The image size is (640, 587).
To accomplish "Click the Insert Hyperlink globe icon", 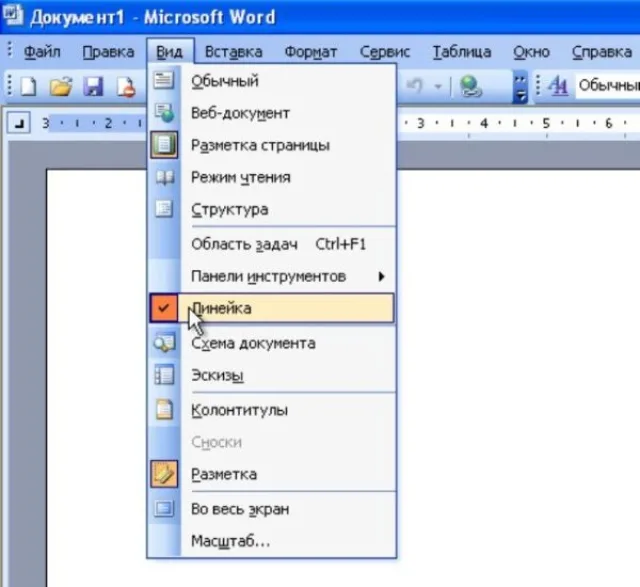I will coord(471,87).
